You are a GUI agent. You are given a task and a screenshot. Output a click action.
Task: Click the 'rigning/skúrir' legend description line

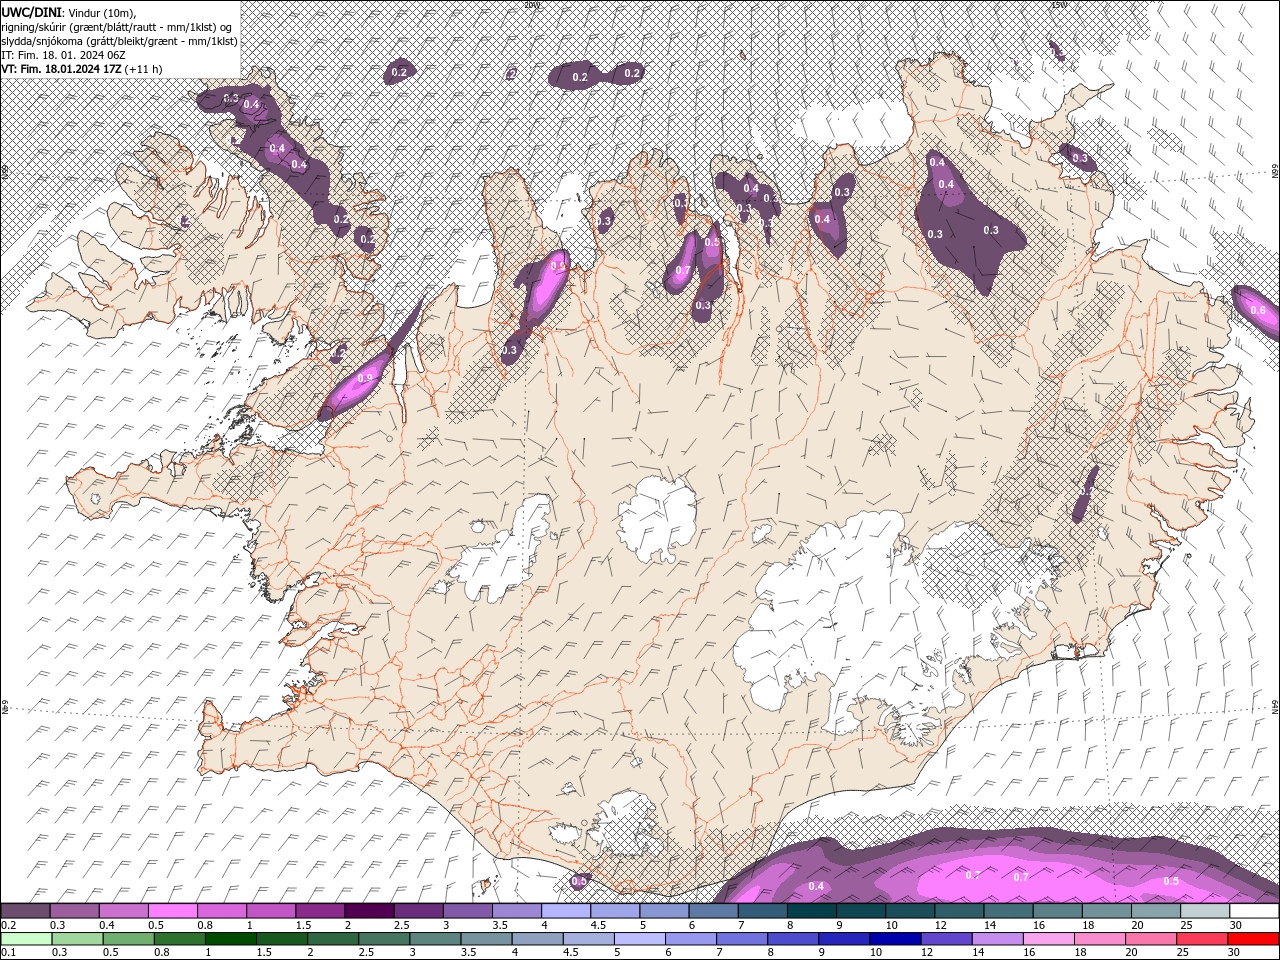pos(117,26)
